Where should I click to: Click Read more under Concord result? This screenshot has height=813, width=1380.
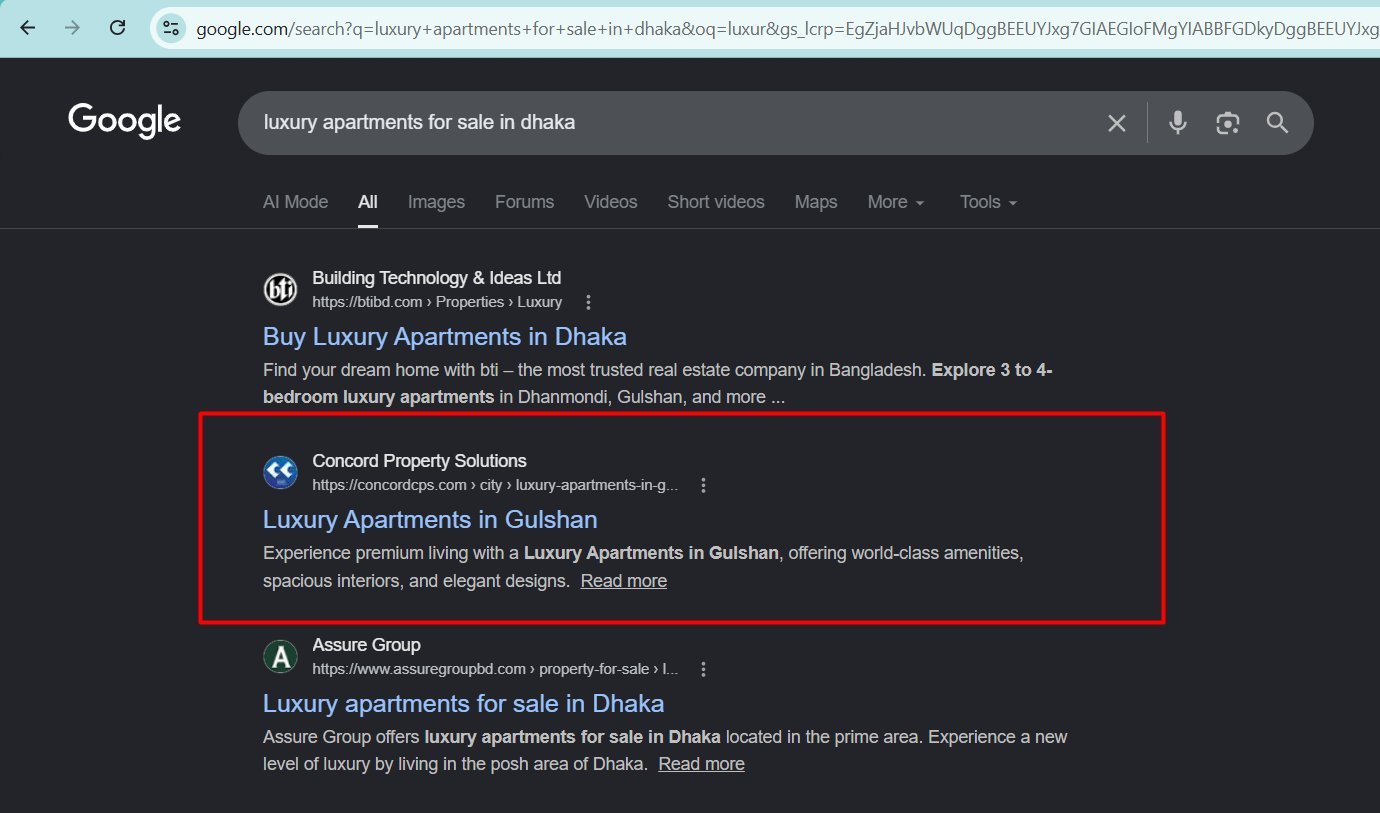tap(624, 581)
